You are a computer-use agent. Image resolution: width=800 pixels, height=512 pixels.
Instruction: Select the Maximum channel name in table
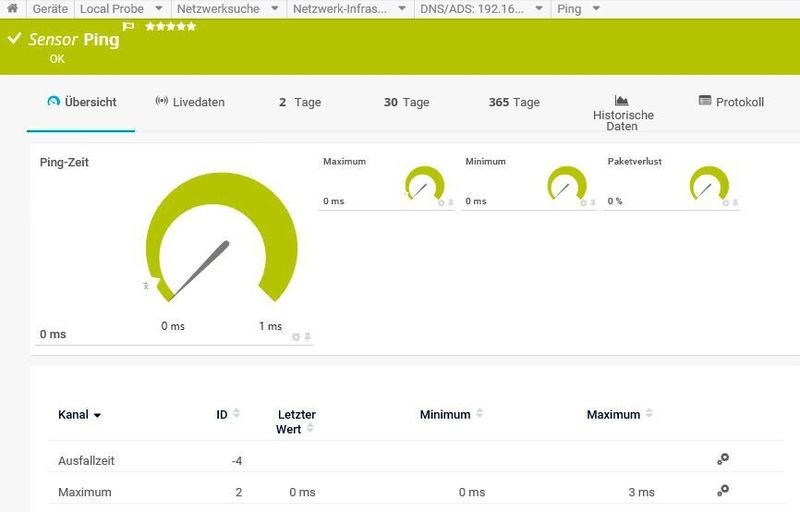click(x=85, y=492)
